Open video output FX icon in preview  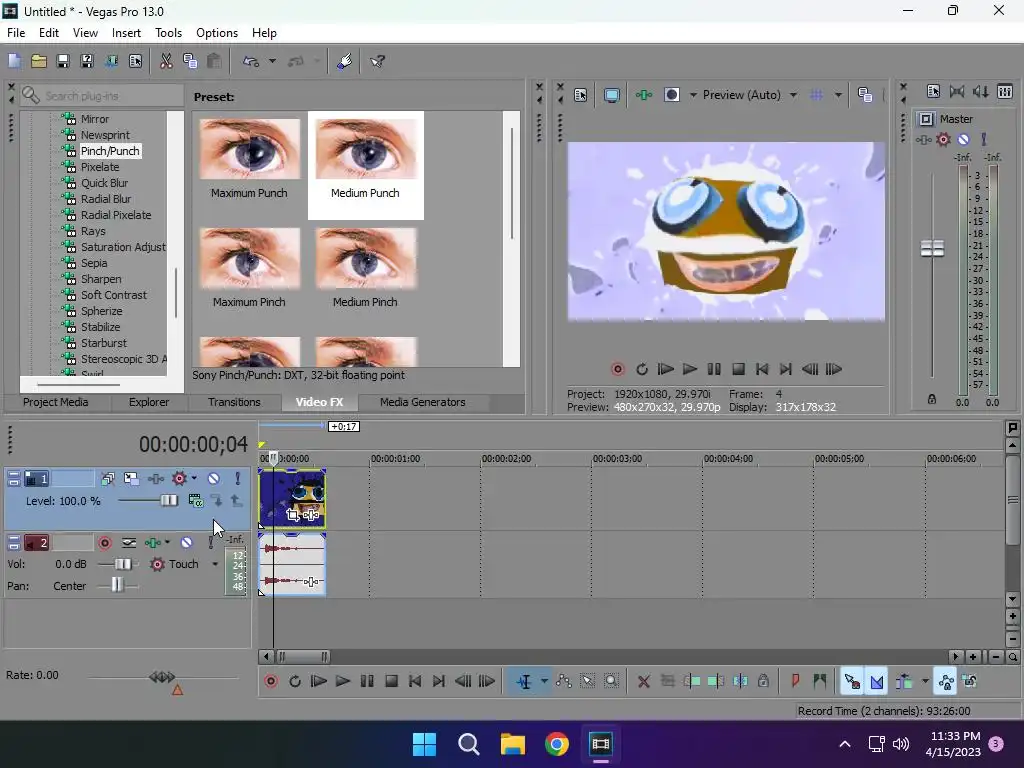pyautogui.click(x=644, y=95)
